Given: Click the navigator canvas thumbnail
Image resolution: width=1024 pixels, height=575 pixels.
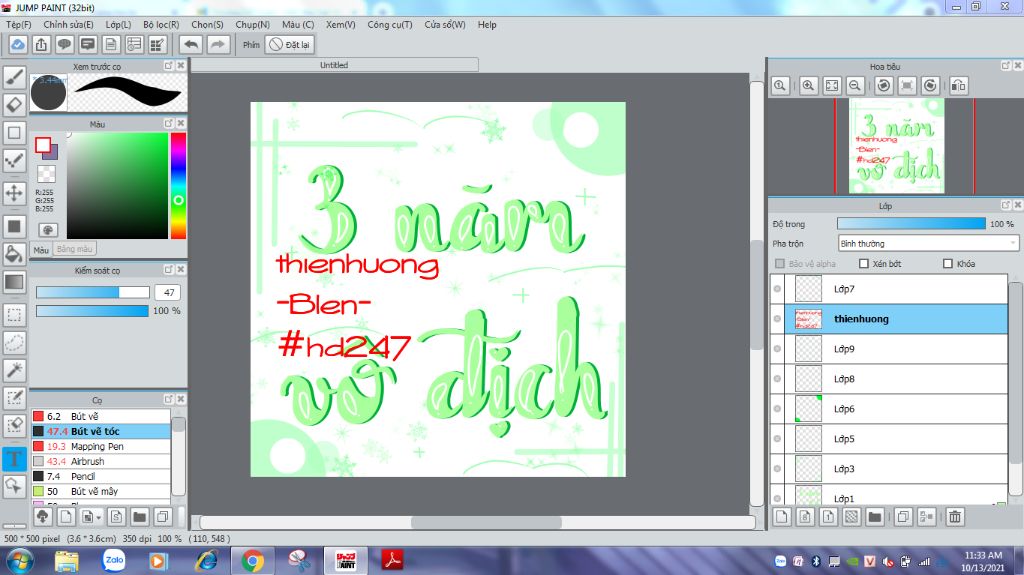Looking at the screenshot, I should 897,146.
